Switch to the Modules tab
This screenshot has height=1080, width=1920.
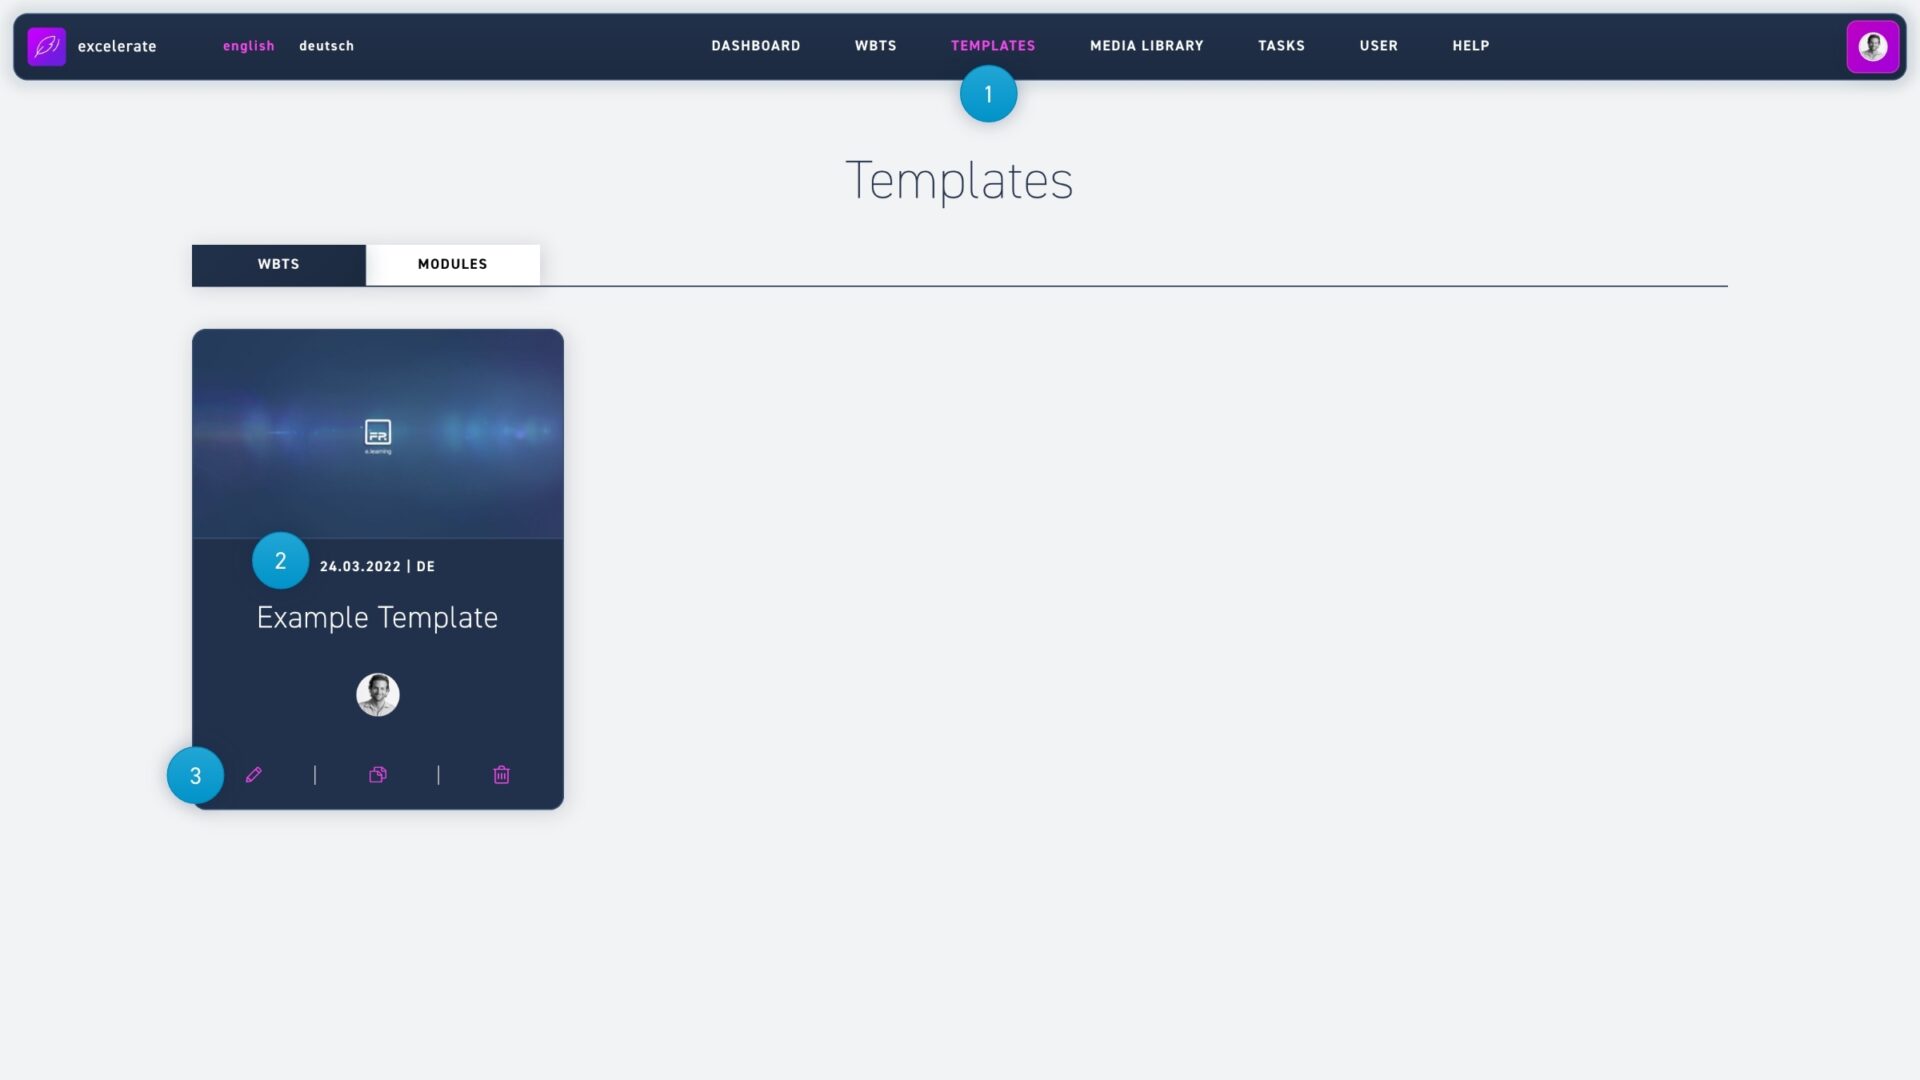452,264
